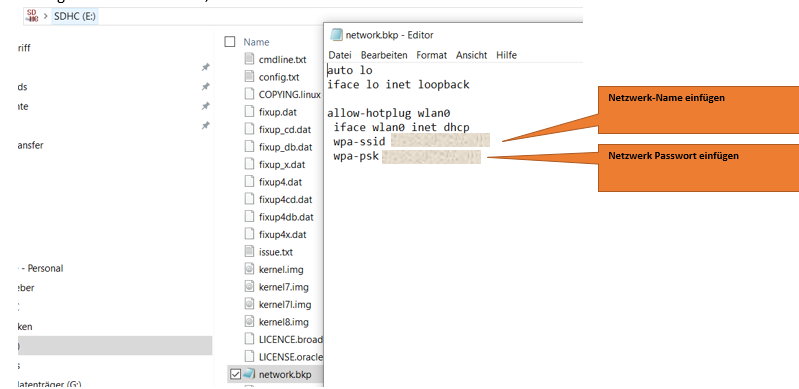The height and width of the screenshot is (389, 799).
Task: Select the fixup4cd.dat file icon
Action: 249,199
